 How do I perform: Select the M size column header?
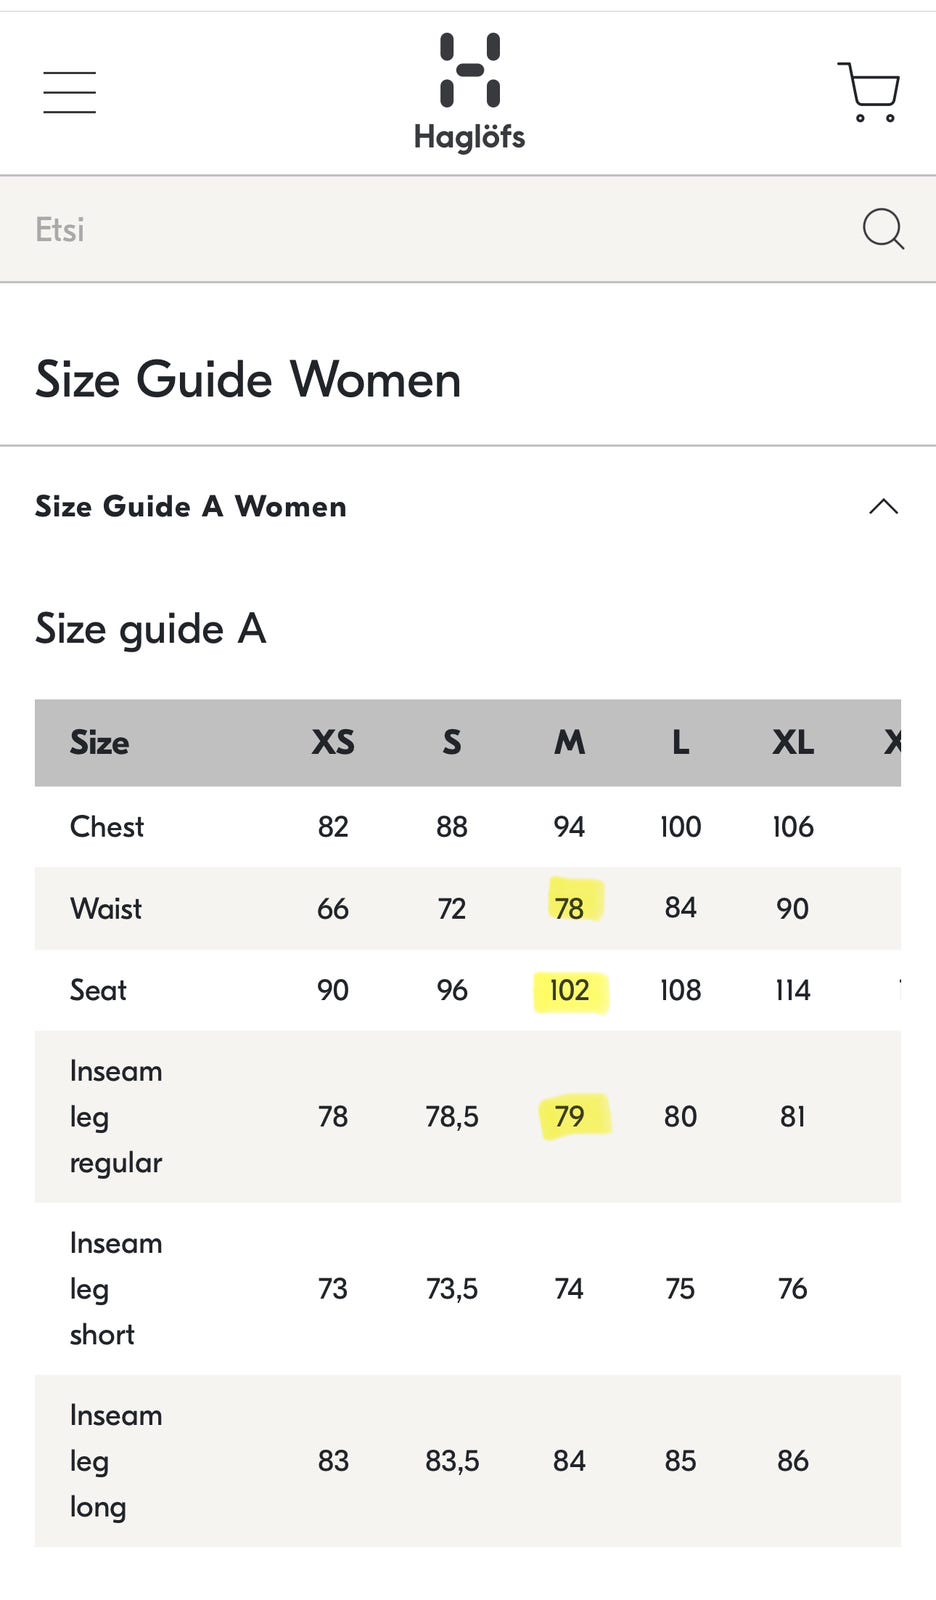569,742
